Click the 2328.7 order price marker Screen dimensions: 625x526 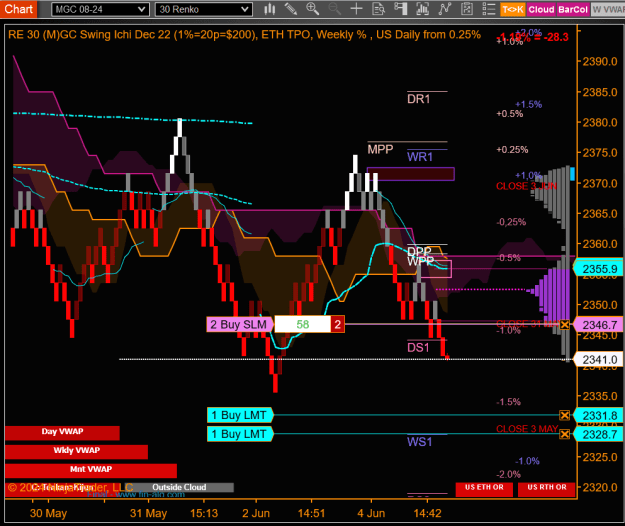coord(599,434)
